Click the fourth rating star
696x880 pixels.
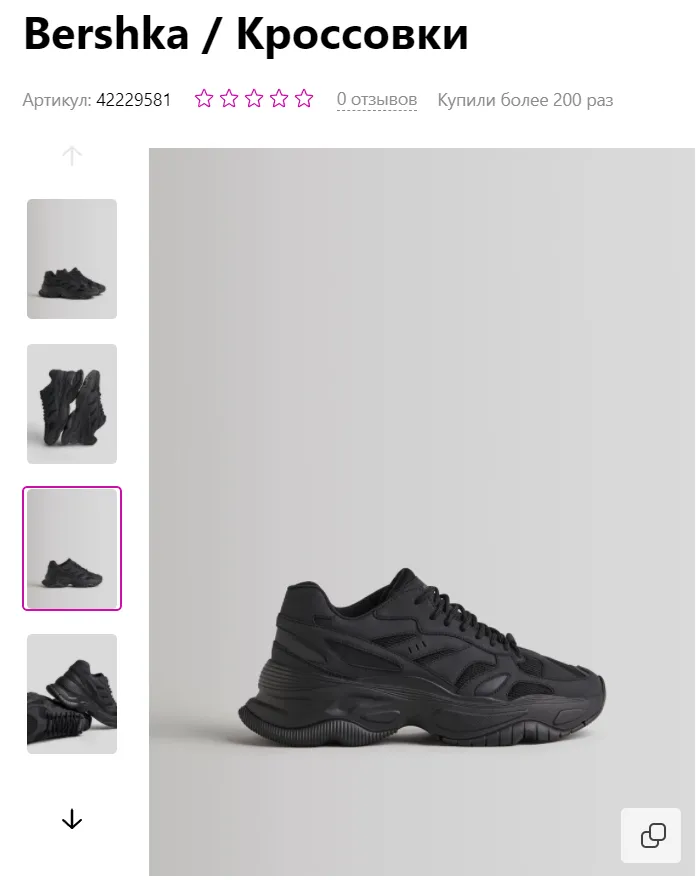(x=279, y=99)
